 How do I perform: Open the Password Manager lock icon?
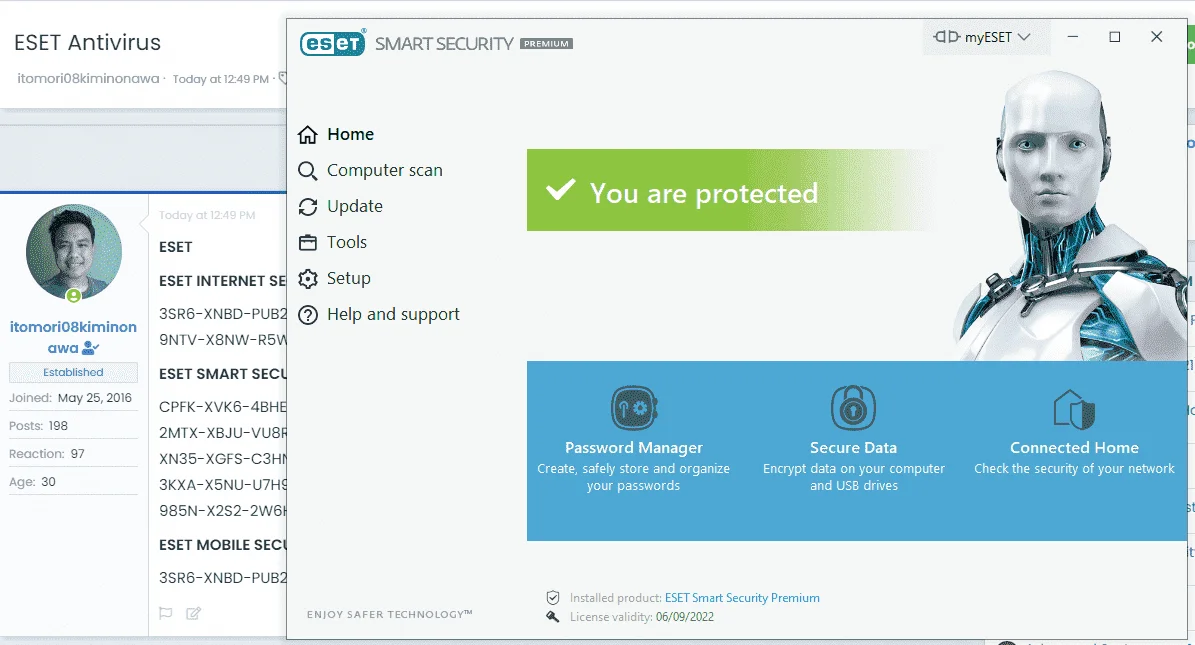(633, 408)
